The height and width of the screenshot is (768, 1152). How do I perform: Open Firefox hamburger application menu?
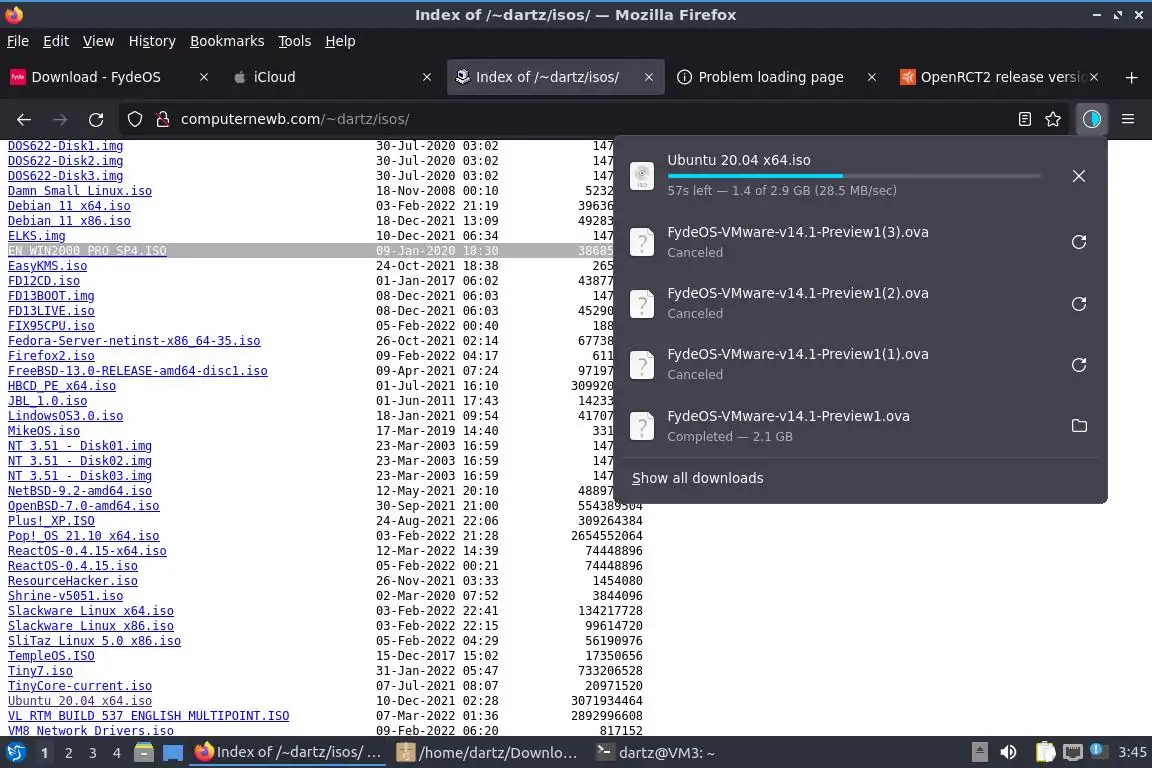1128,119
